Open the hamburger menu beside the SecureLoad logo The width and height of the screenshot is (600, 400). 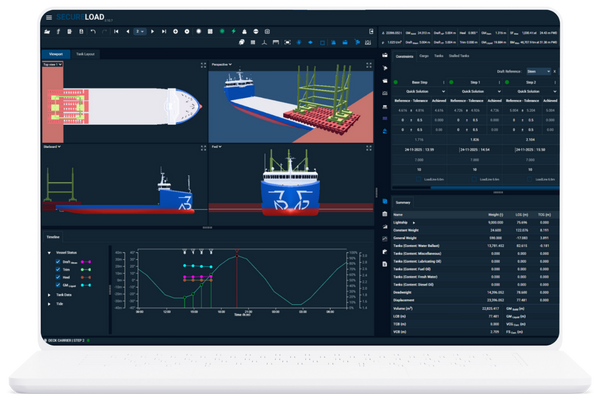click(47, 17)
